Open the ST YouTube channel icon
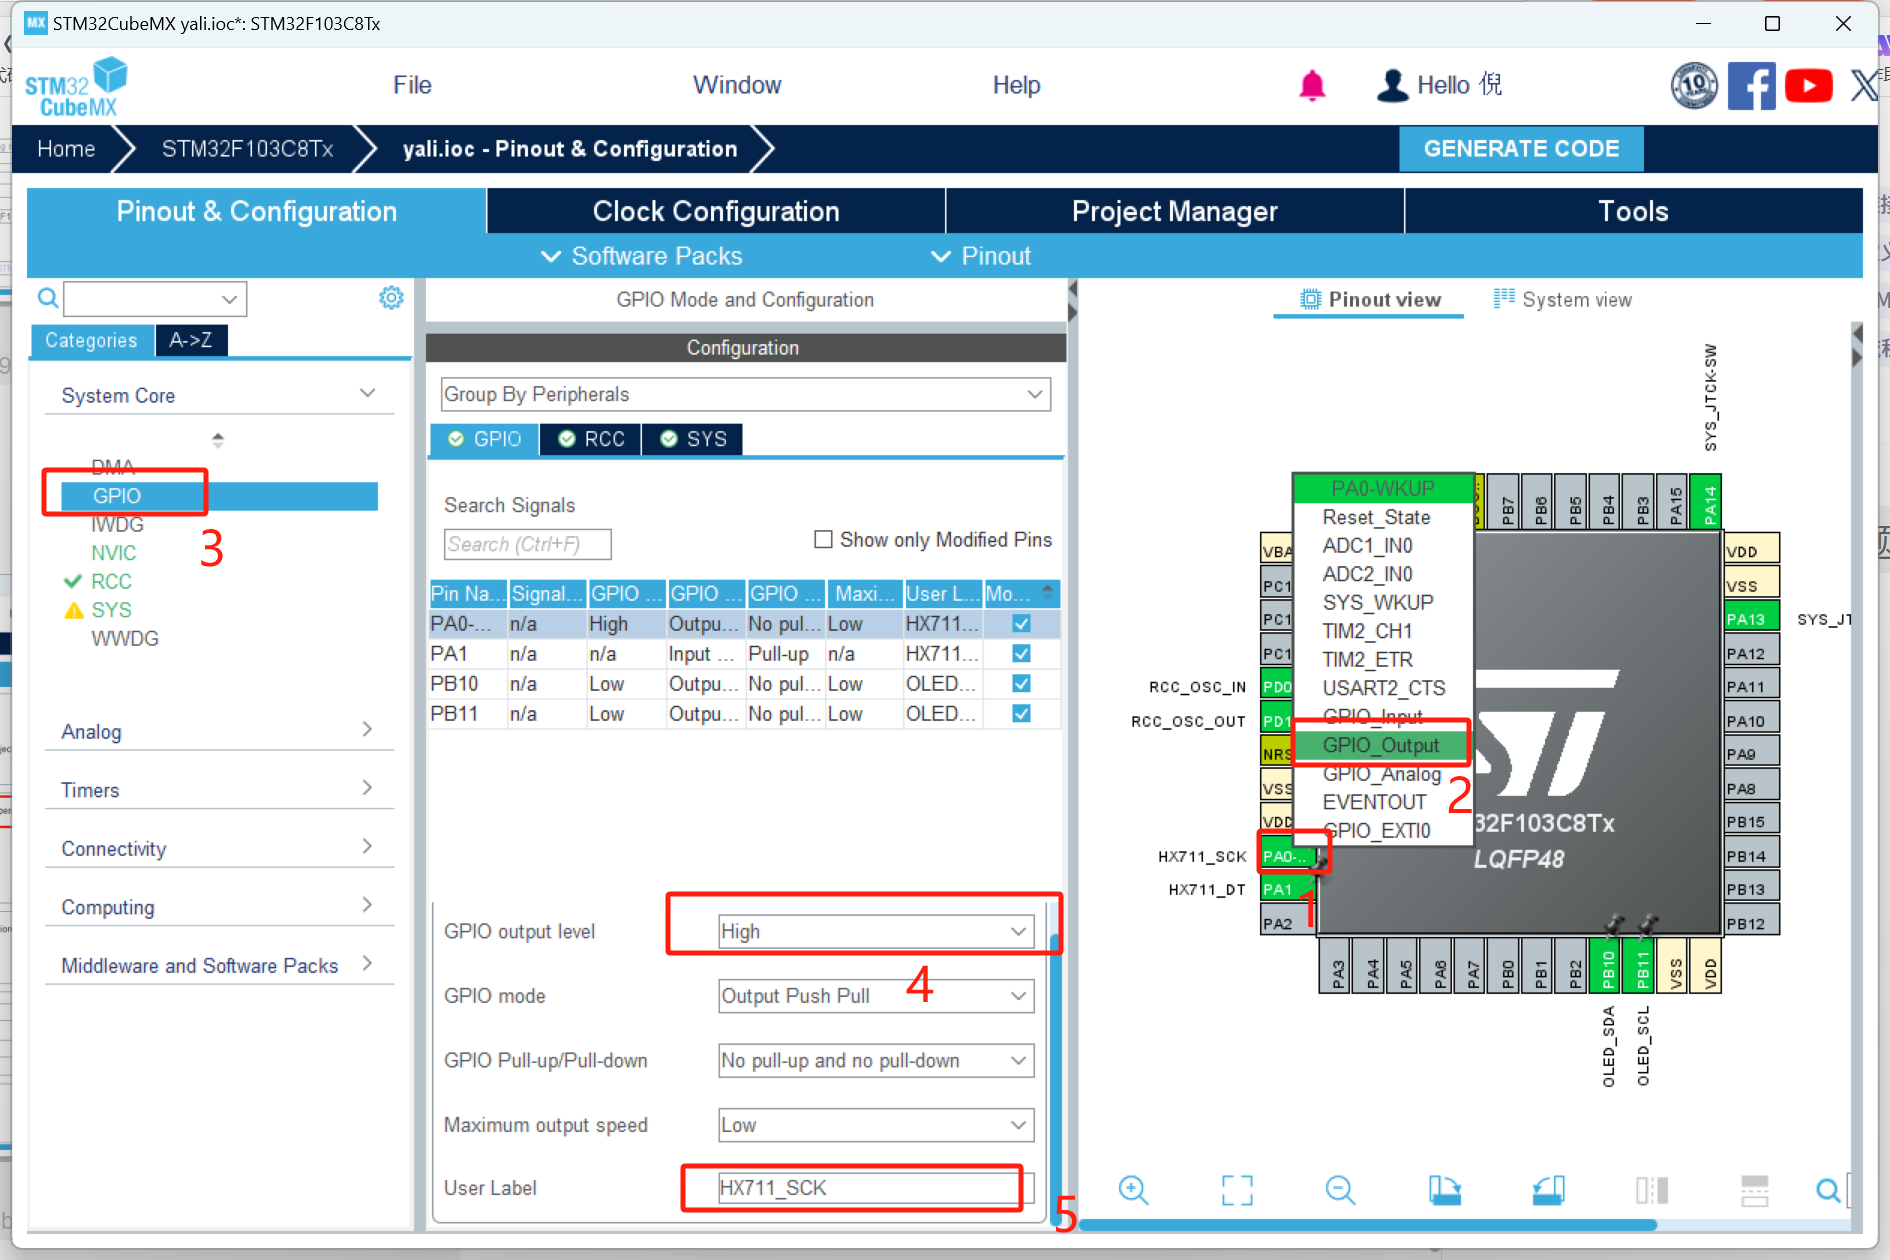This screenshot has height=1260, width=1890. pos(1808,86)
